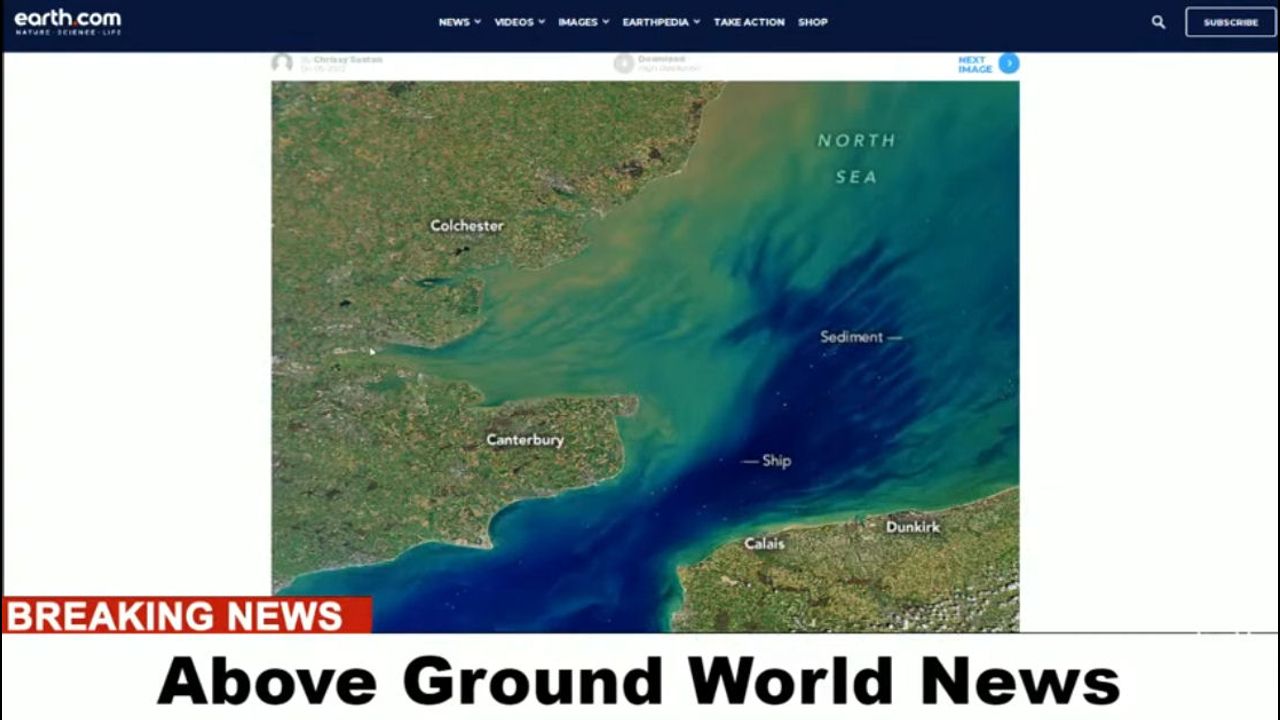
Task: Expand the Images dropdown menu
Action: coord(583,22)
